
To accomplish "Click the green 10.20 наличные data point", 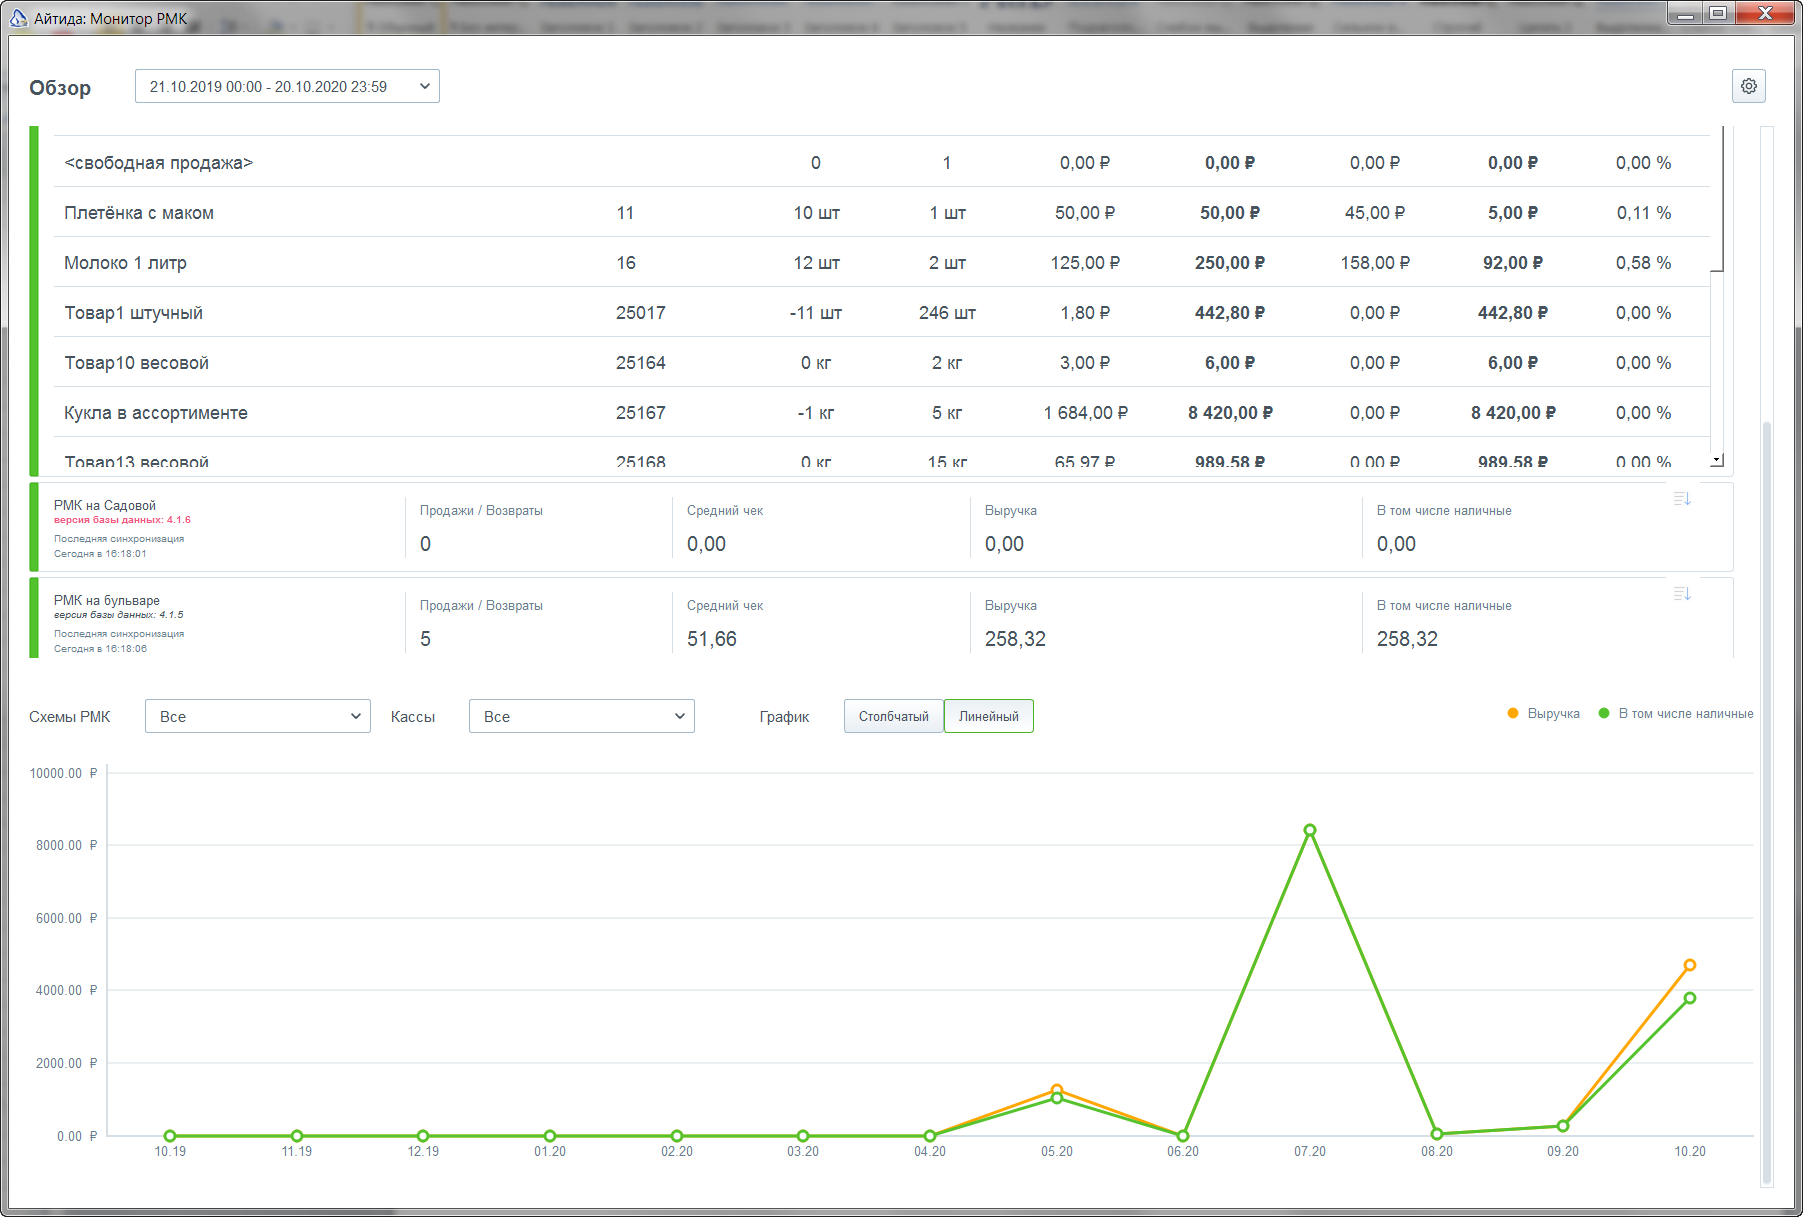I will [1690, 998].
